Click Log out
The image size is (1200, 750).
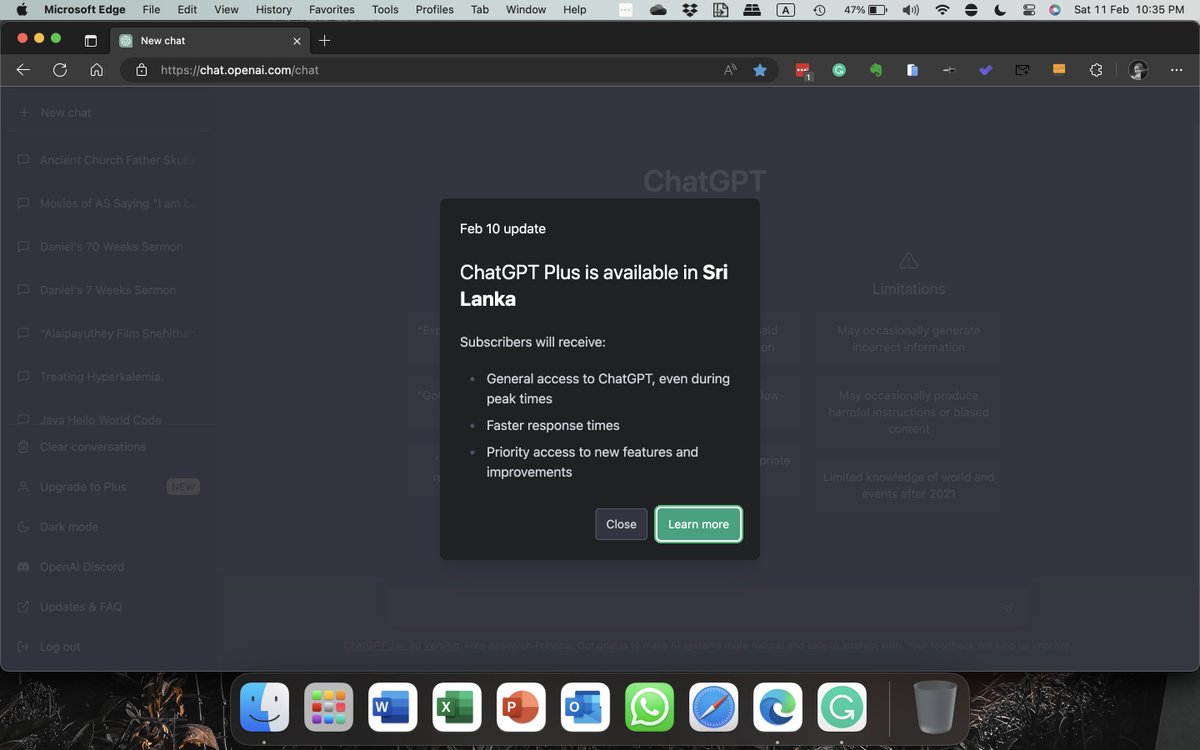click(x=108, y=647)
